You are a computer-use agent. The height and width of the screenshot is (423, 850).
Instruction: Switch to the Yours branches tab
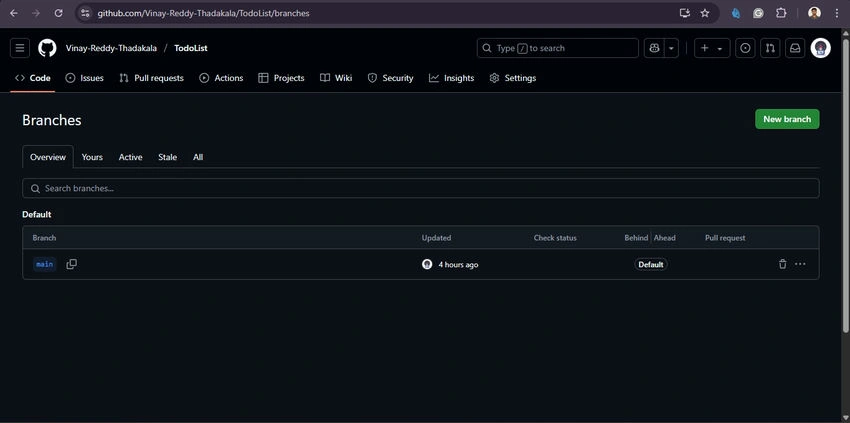pos(92,157)
